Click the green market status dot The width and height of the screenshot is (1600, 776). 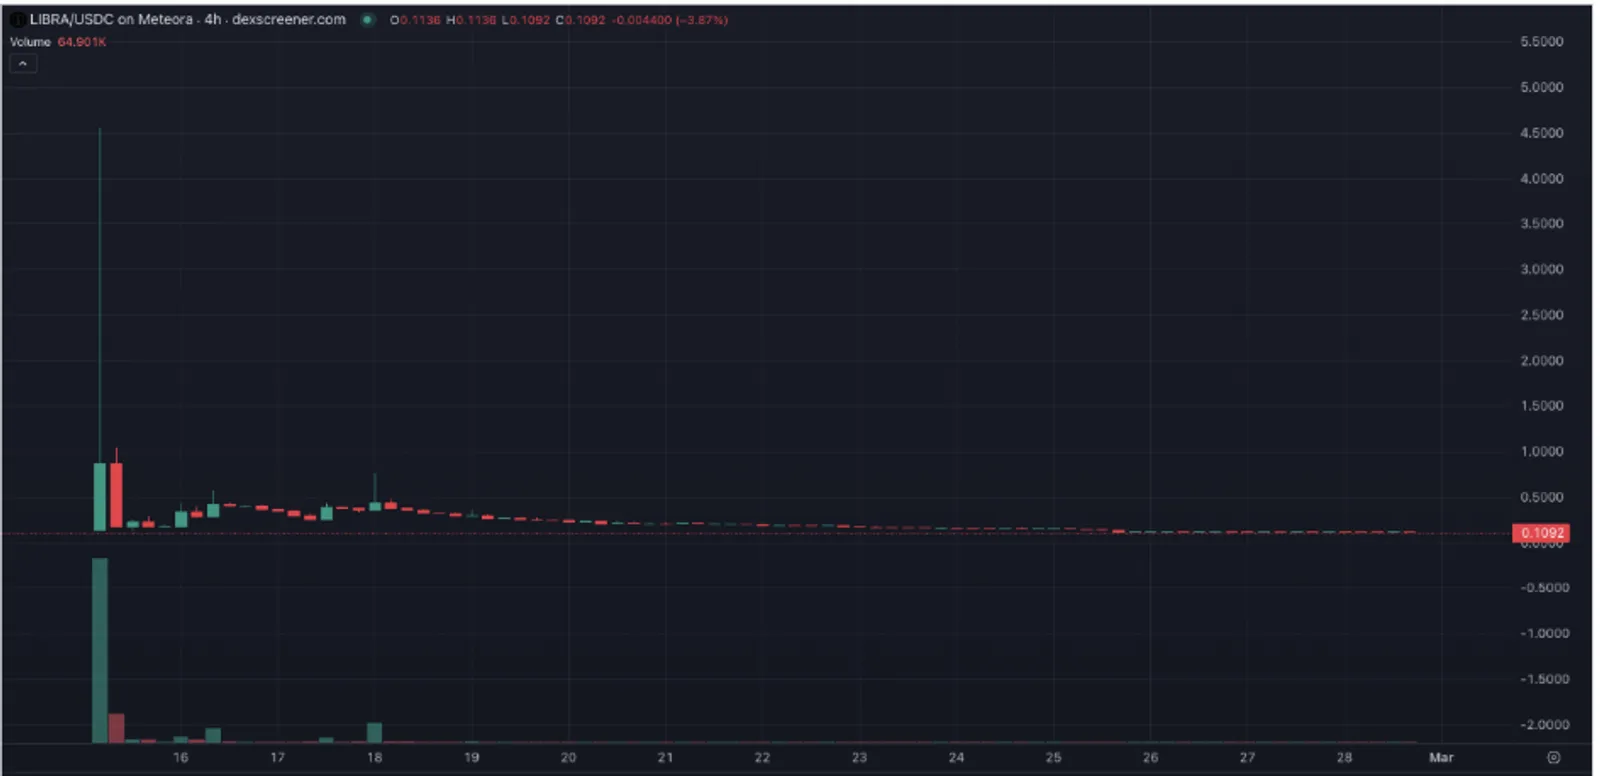tap(368, 19)
